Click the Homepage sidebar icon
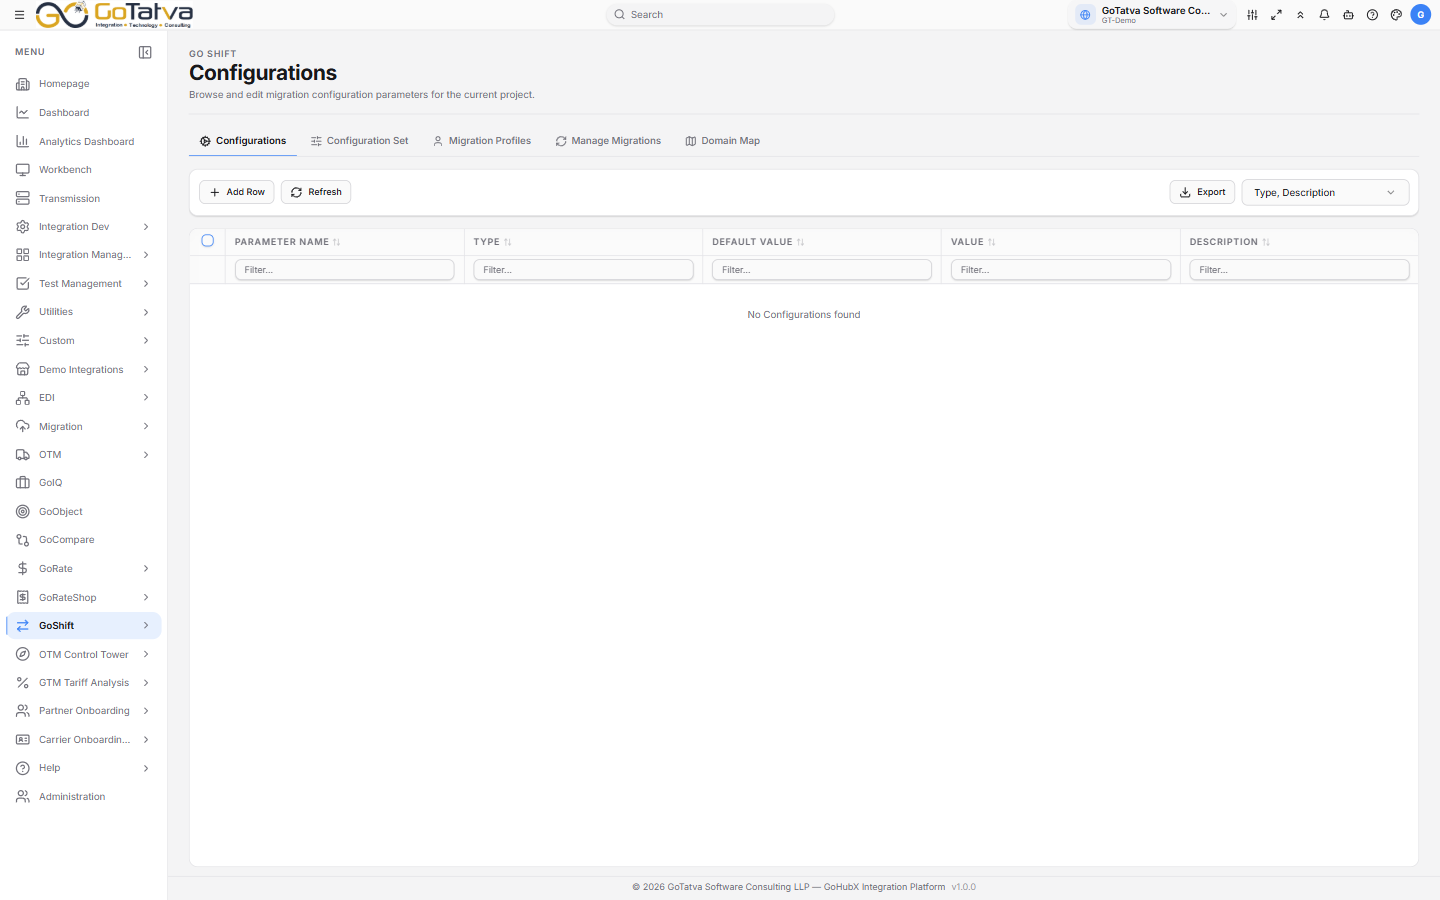 (22, 84)
